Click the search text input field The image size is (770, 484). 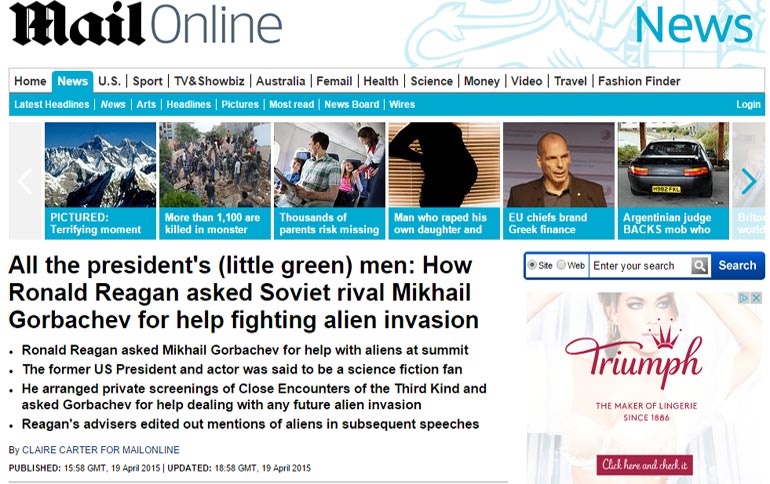pyautogui.click(x=640, y=266)
